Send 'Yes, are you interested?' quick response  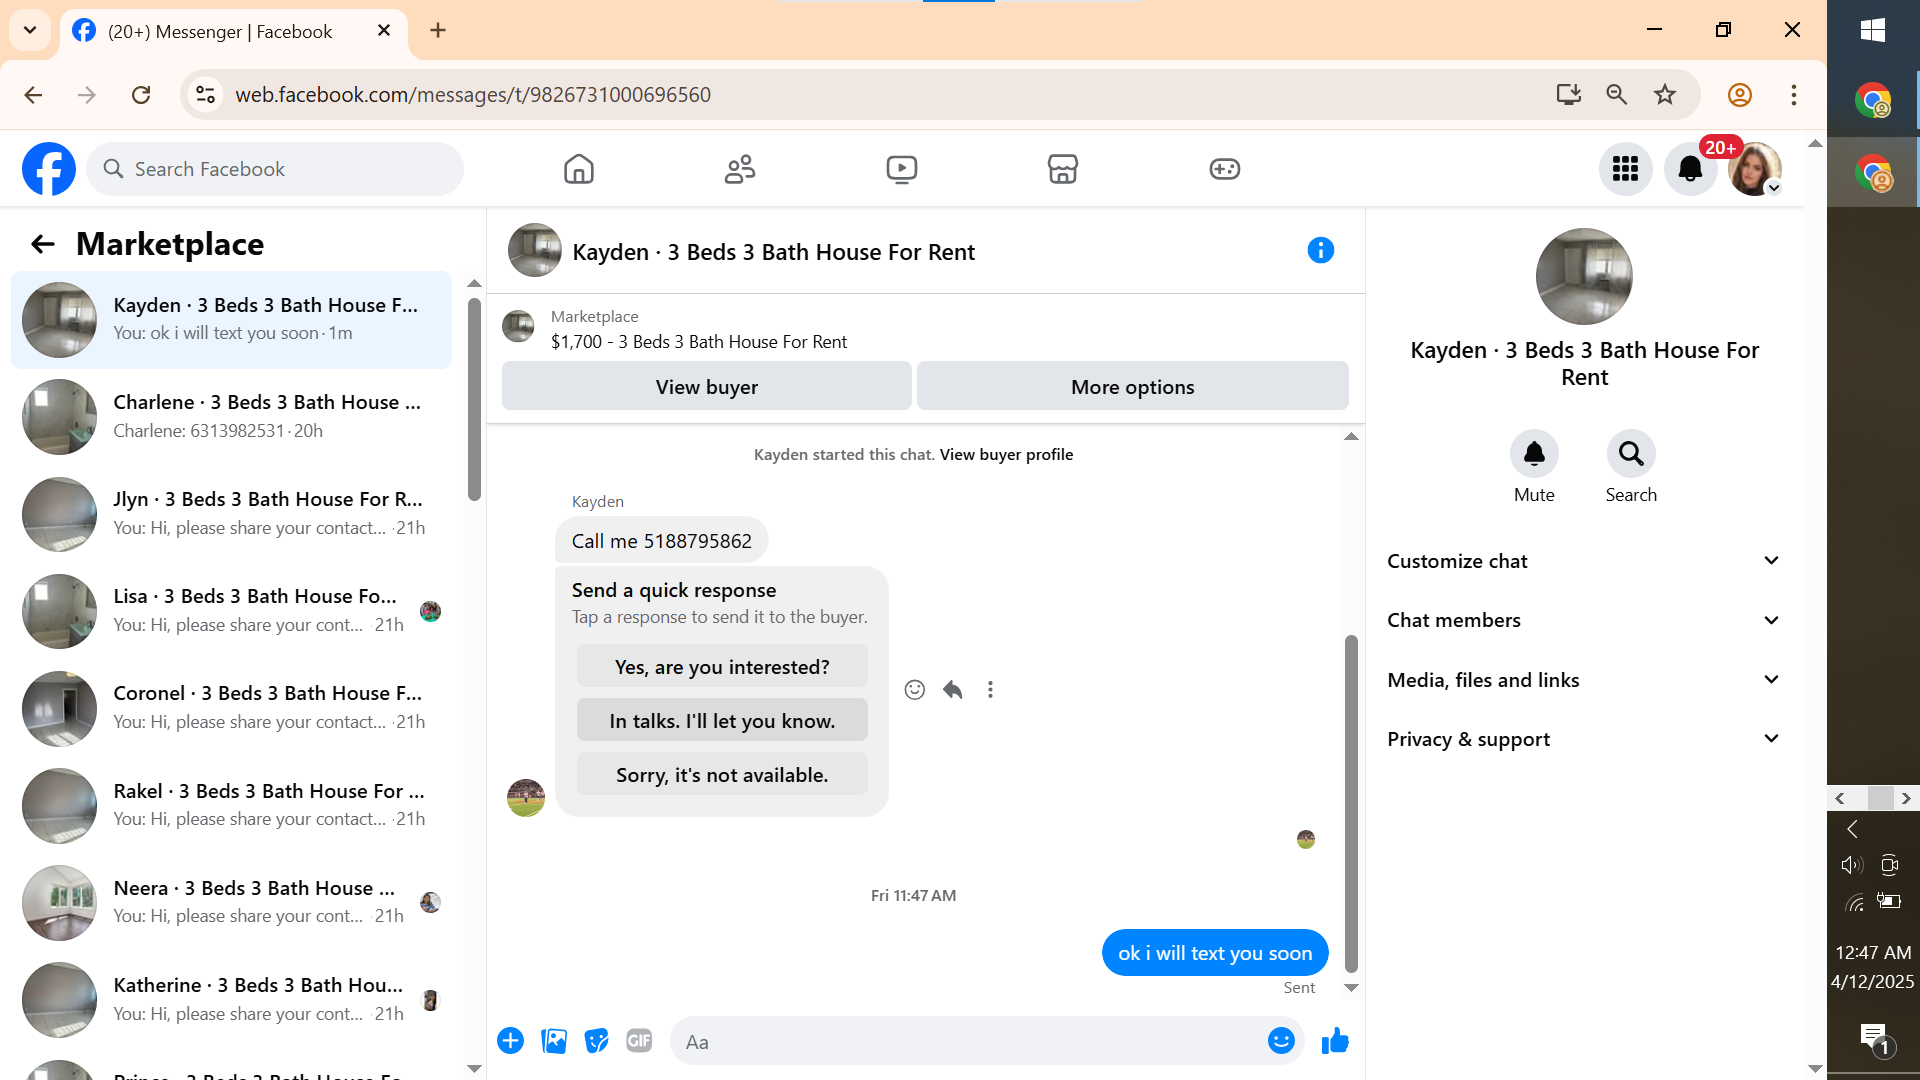coord(722,667)
